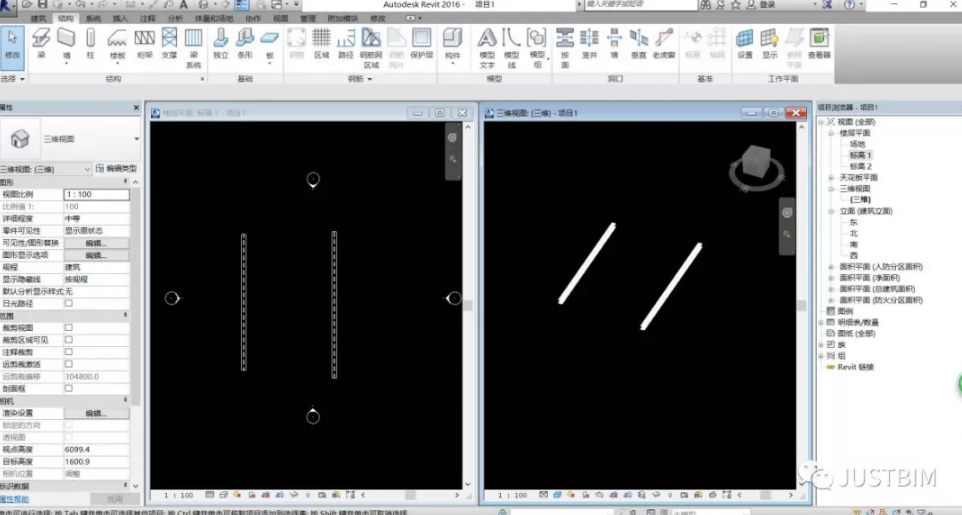Choose the 条形 strip foundation tool
This screenshot has height=515, width=962.
245,44
